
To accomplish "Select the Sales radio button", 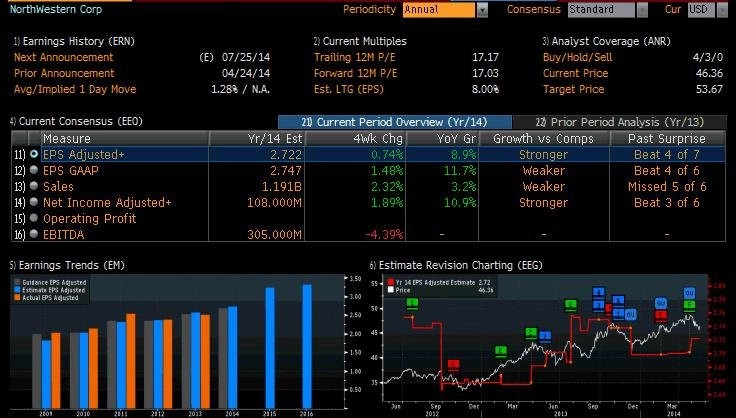I will 34,186.
